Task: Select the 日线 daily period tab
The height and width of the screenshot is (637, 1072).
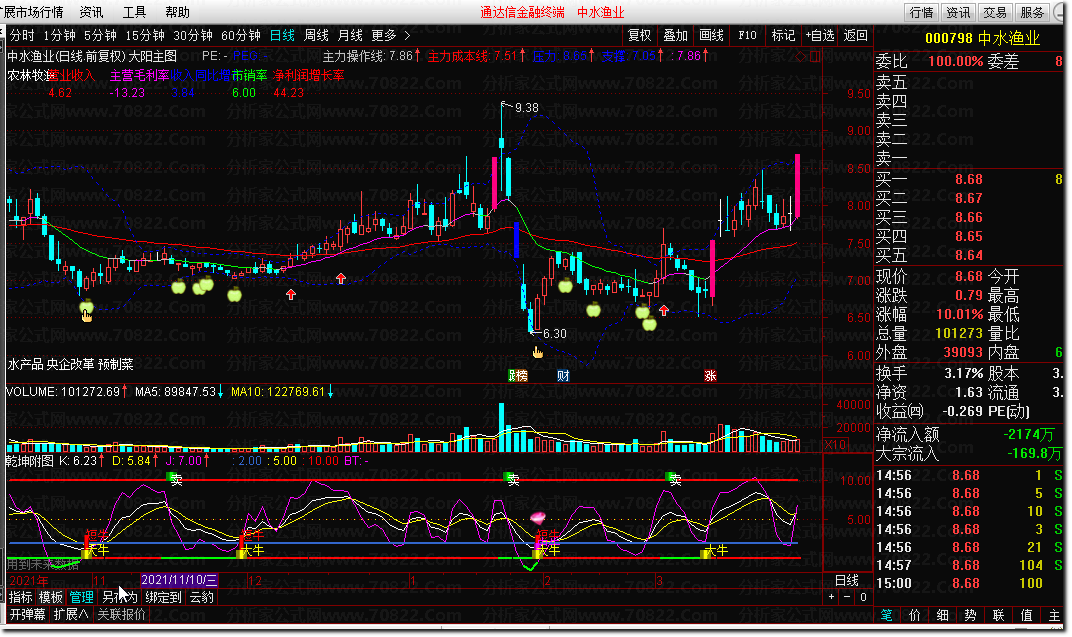Action: click(282, 35)
